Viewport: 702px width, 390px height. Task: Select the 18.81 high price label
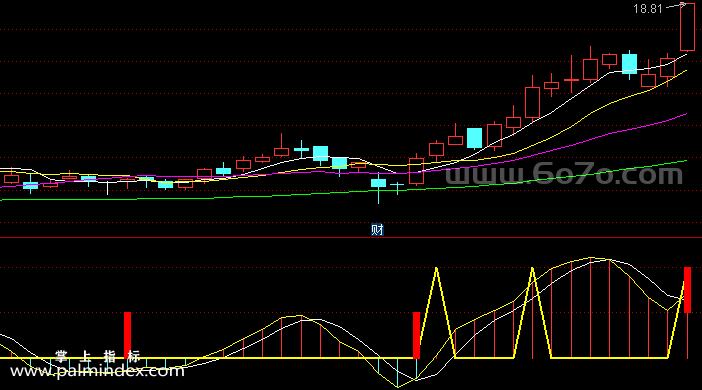pos(647,9)
